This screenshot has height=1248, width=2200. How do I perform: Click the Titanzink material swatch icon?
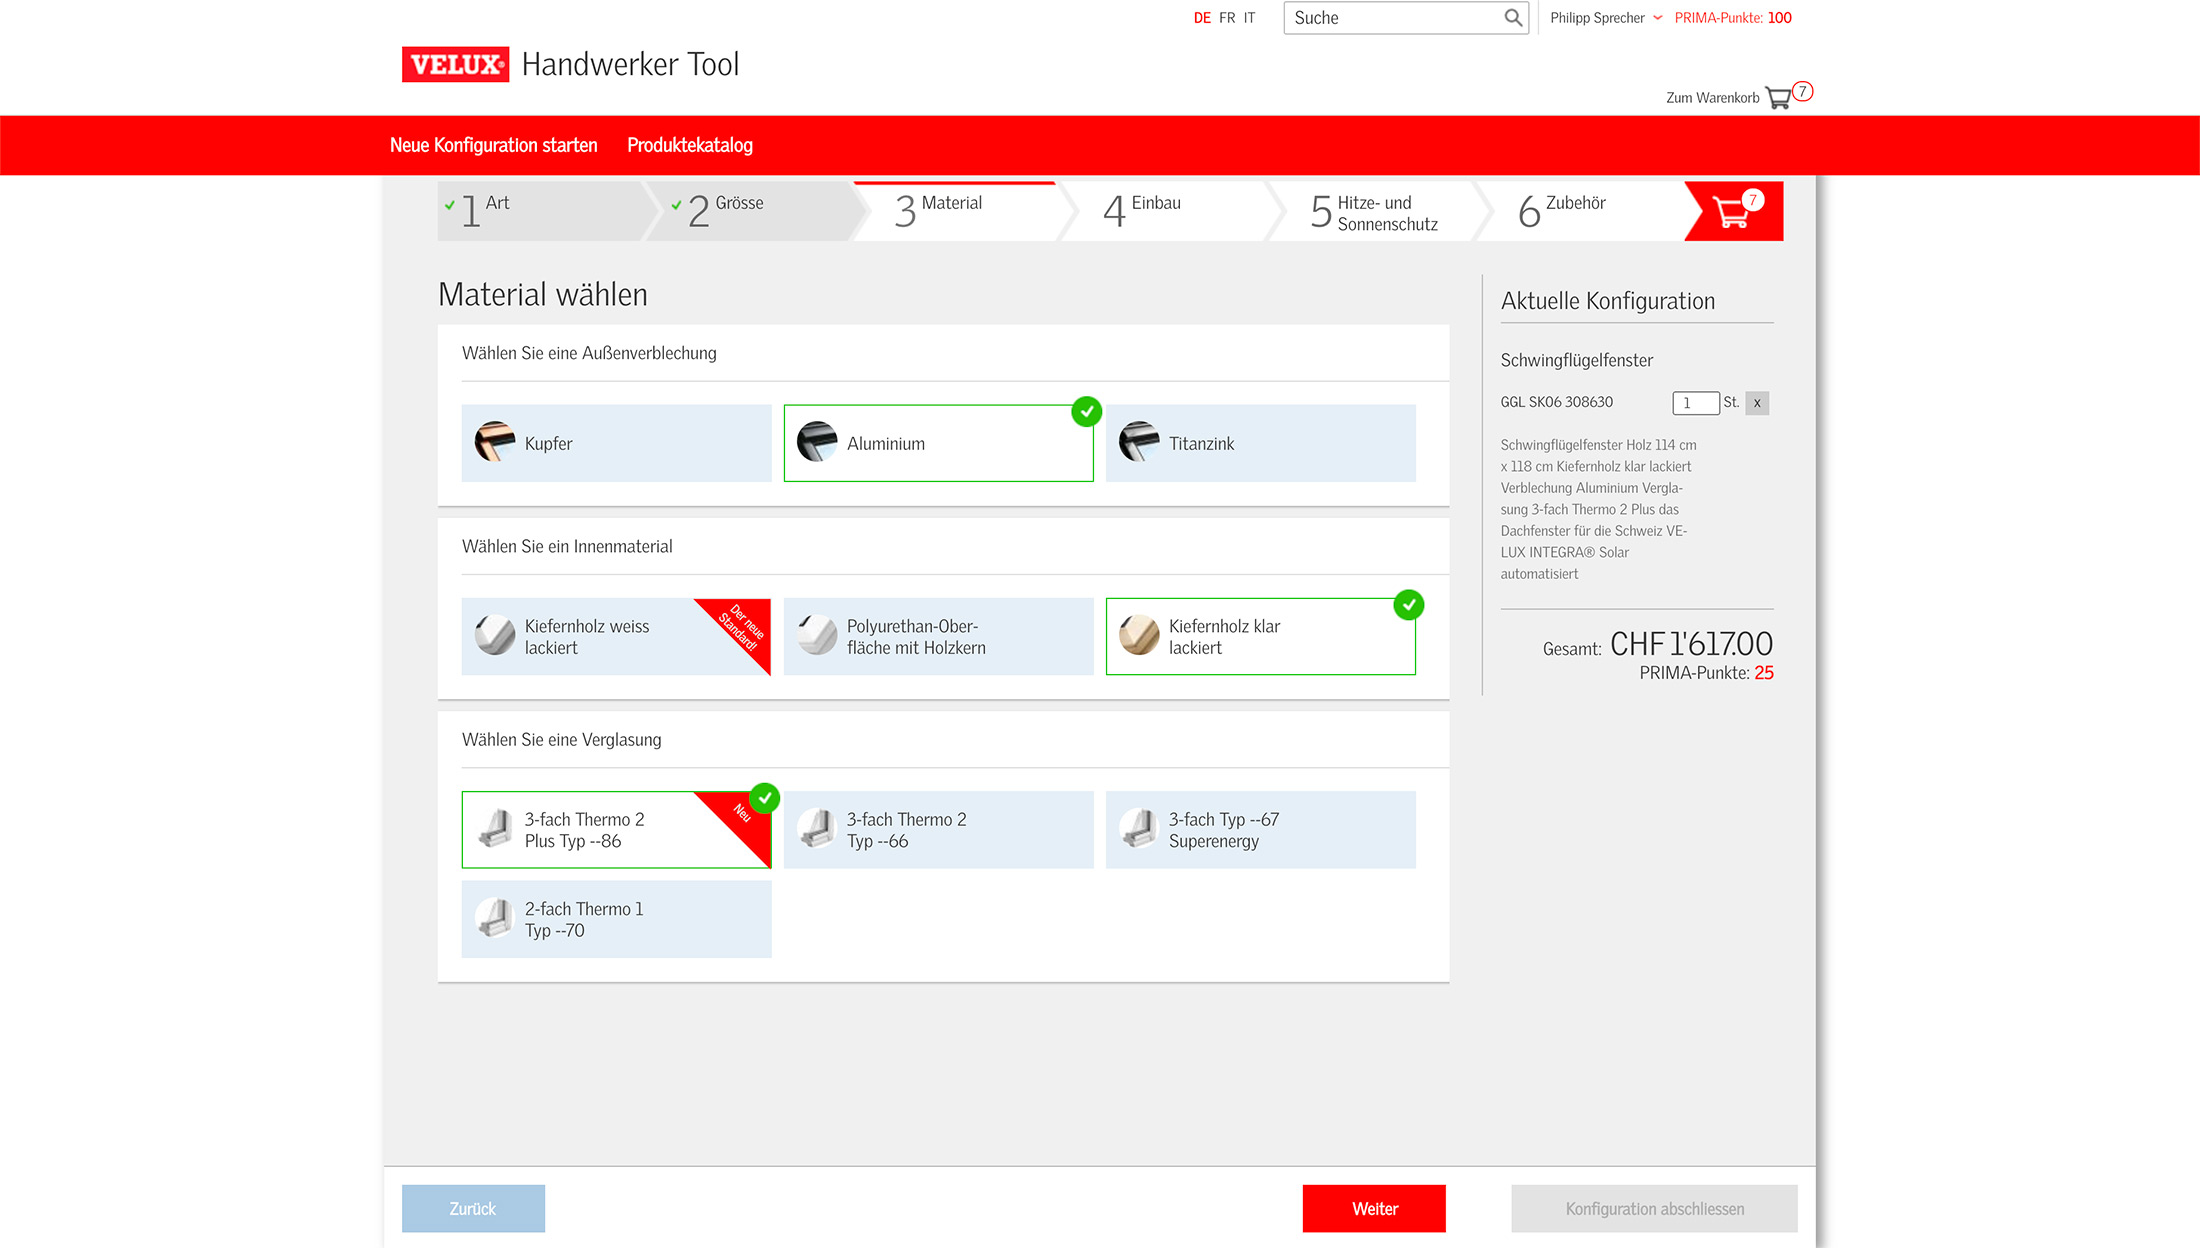[1139, 441]
